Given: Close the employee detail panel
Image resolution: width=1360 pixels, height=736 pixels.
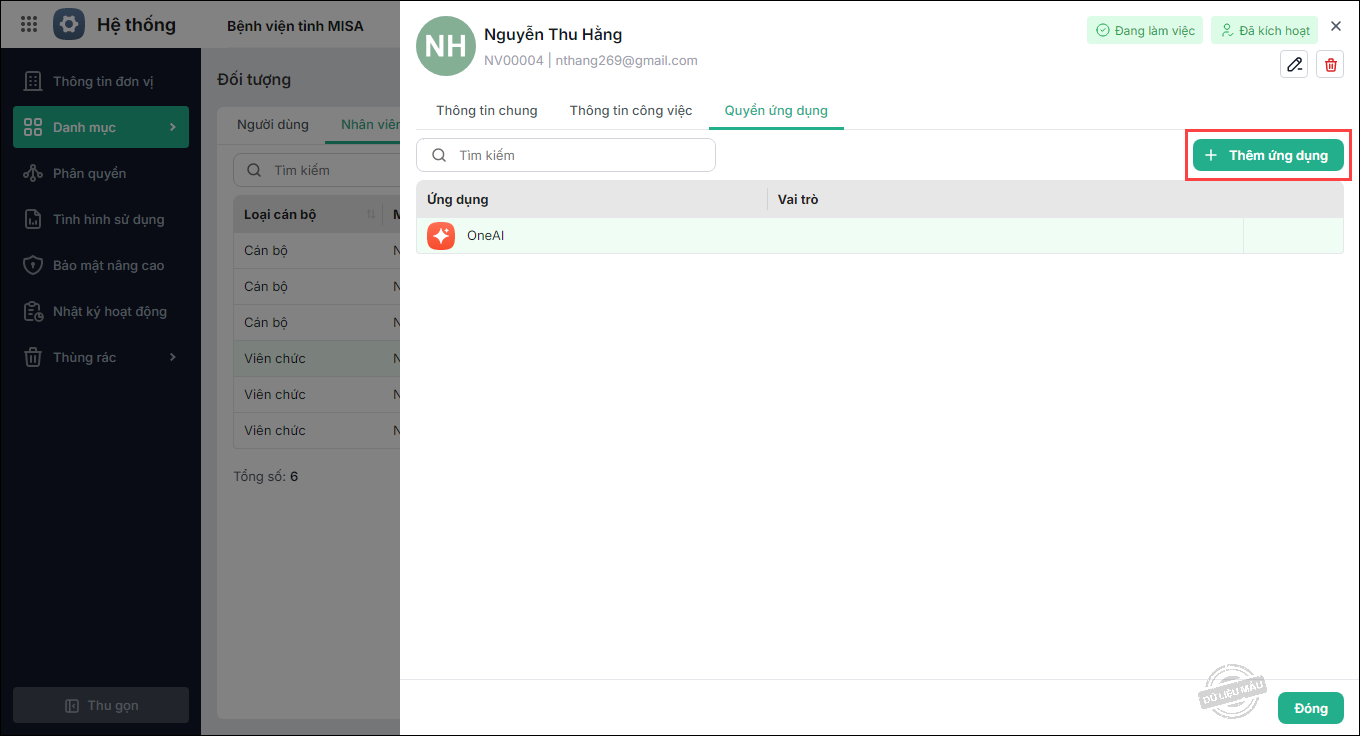Looking at the screenshot, I should point(1336,26).
